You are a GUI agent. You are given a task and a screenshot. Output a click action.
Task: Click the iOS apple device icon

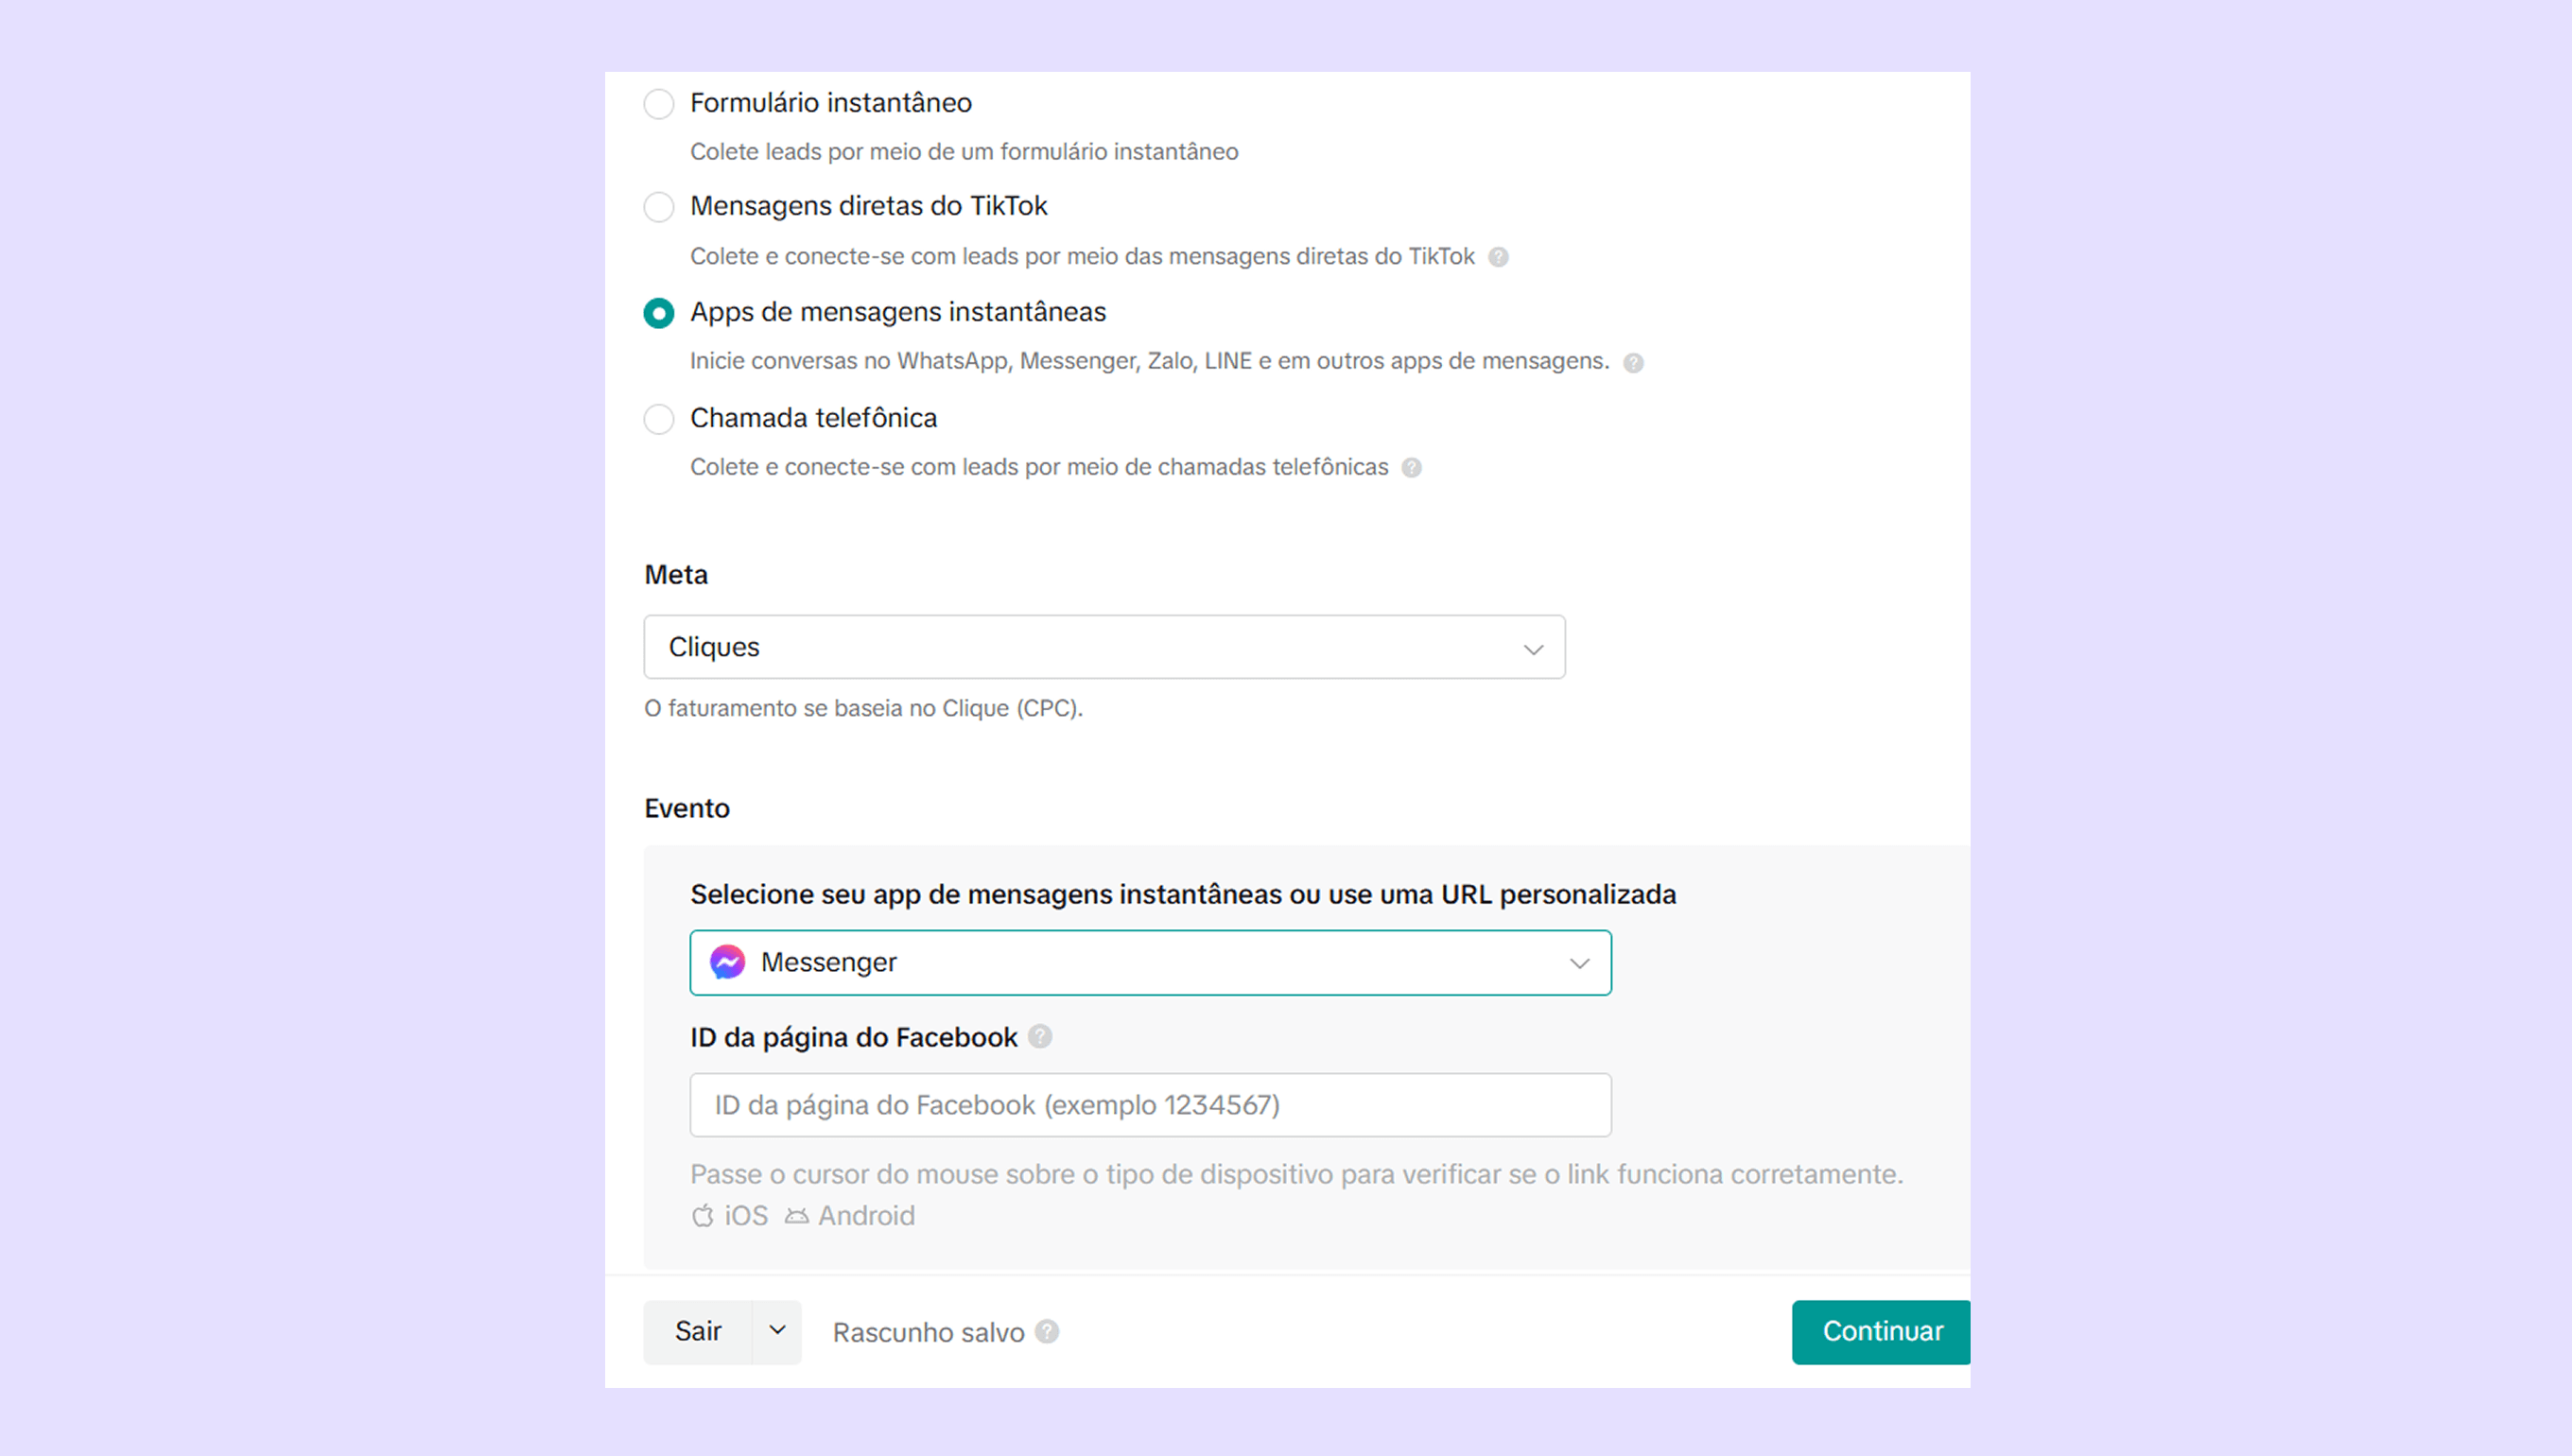tap(703, 1216)
